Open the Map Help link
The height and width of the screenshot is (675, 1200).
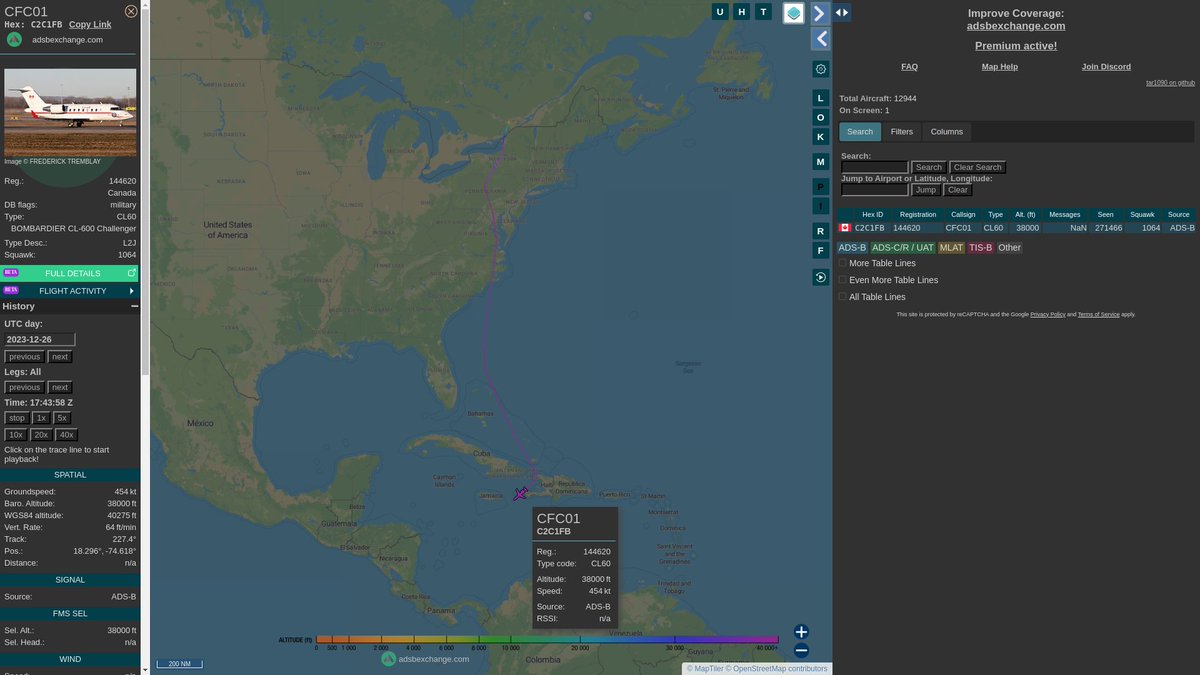[1000, 66]
